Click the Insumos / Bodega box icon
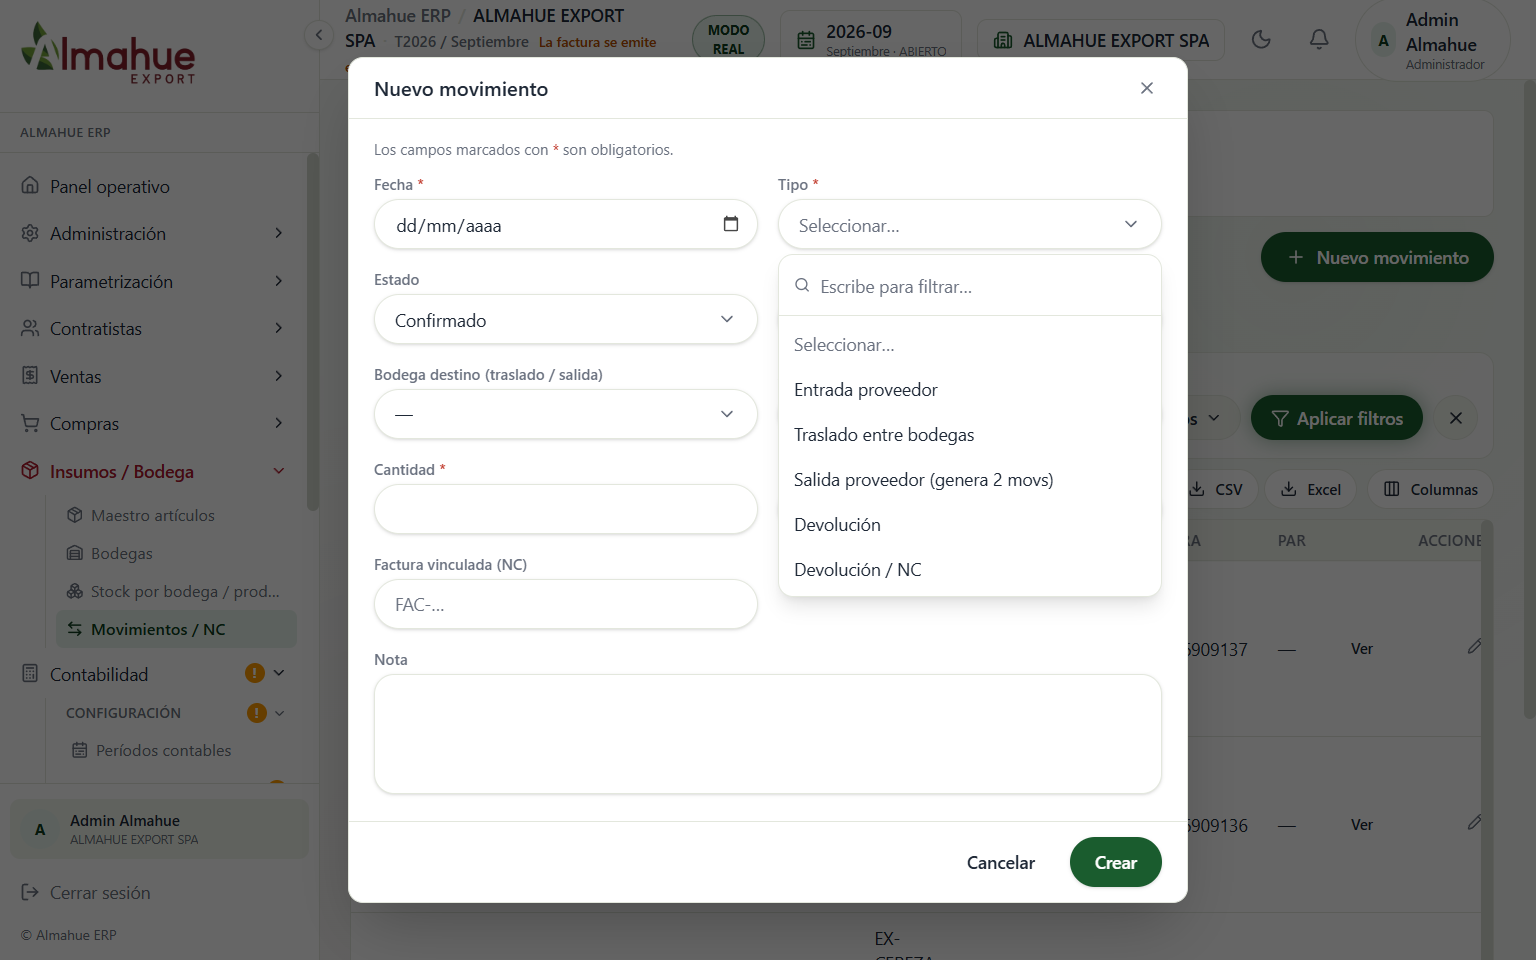This screenshot has height=960, width=1536. point(30,471)
